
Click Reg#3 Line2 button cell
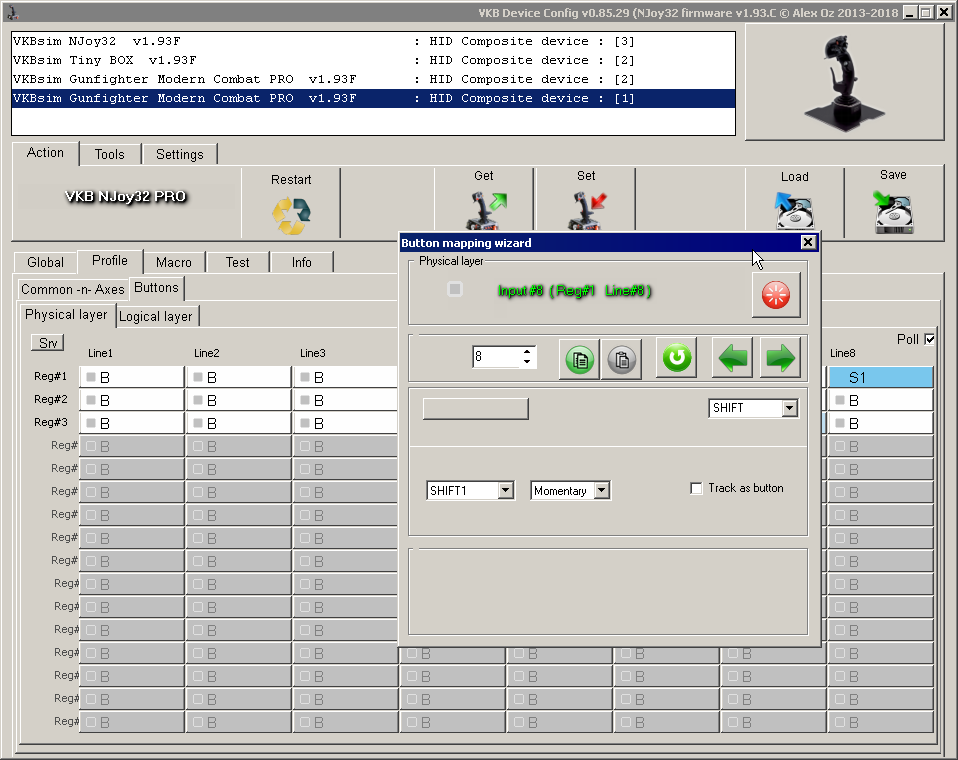(x=238, y=423)
